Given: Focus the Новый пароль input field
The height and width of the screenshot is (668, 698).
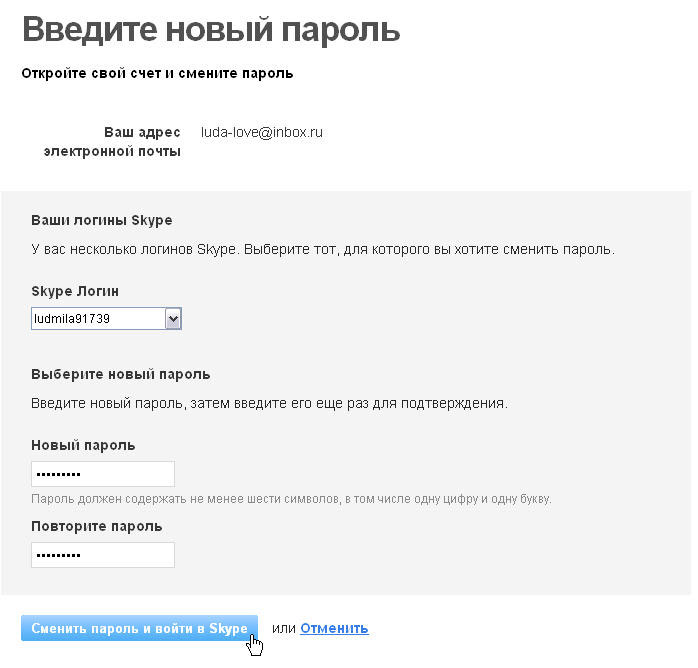Looking at the screenshot, I should 103,474.
